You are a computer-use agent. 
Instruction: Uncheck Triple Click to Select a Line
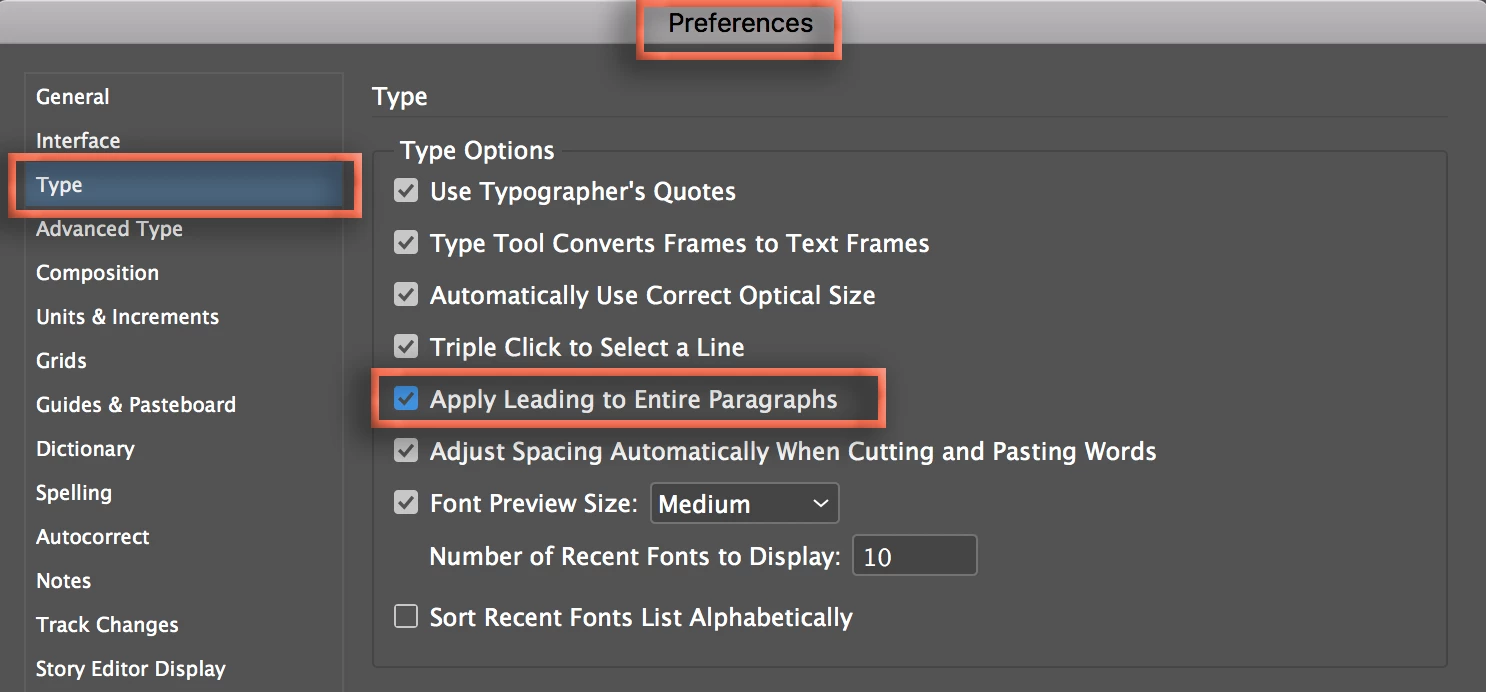406,347
